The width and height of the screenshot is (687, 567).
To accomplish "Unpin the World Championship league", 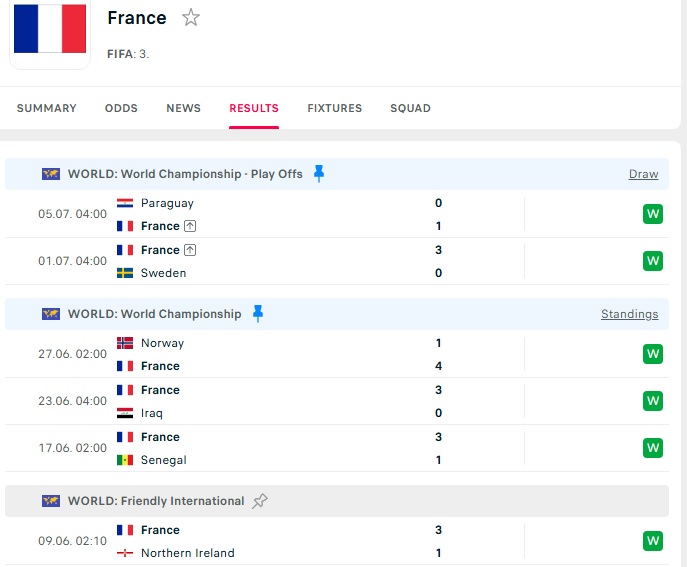I will pos(258,314).
